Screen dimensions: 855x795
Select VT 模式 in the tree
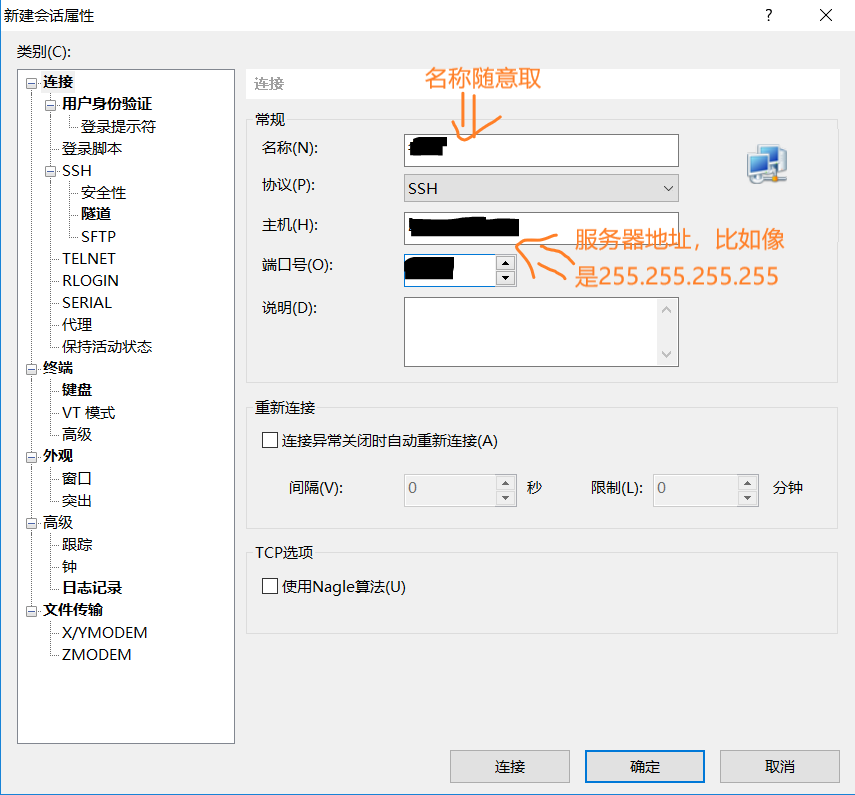tap(89, 412)
